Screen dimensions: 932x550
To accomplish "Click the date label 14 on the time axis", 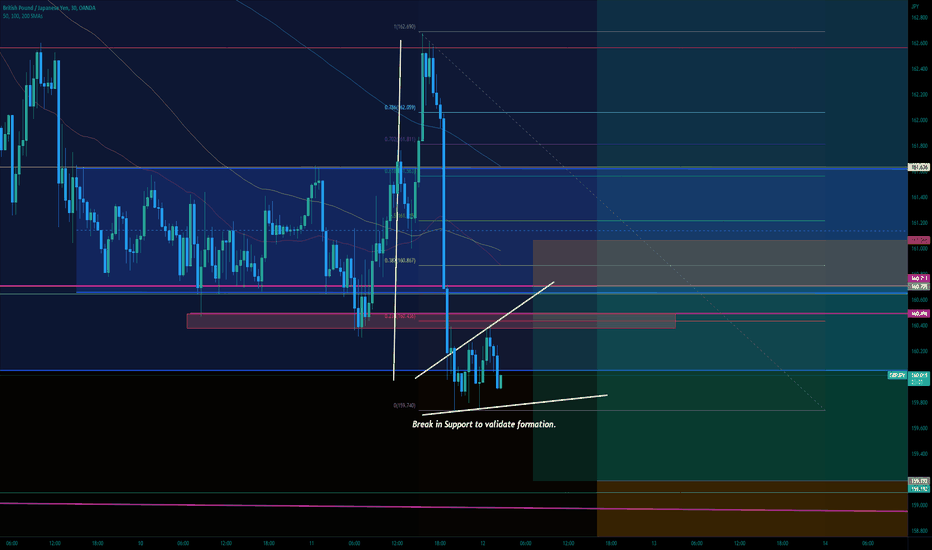I will (825, 543).
